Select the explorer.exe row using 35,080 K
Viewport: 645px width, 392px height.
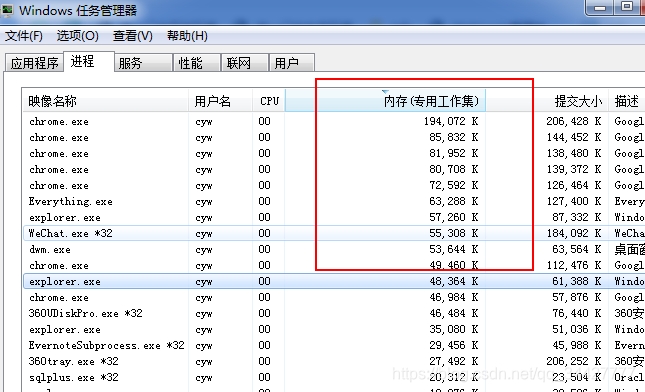point(334,329)
